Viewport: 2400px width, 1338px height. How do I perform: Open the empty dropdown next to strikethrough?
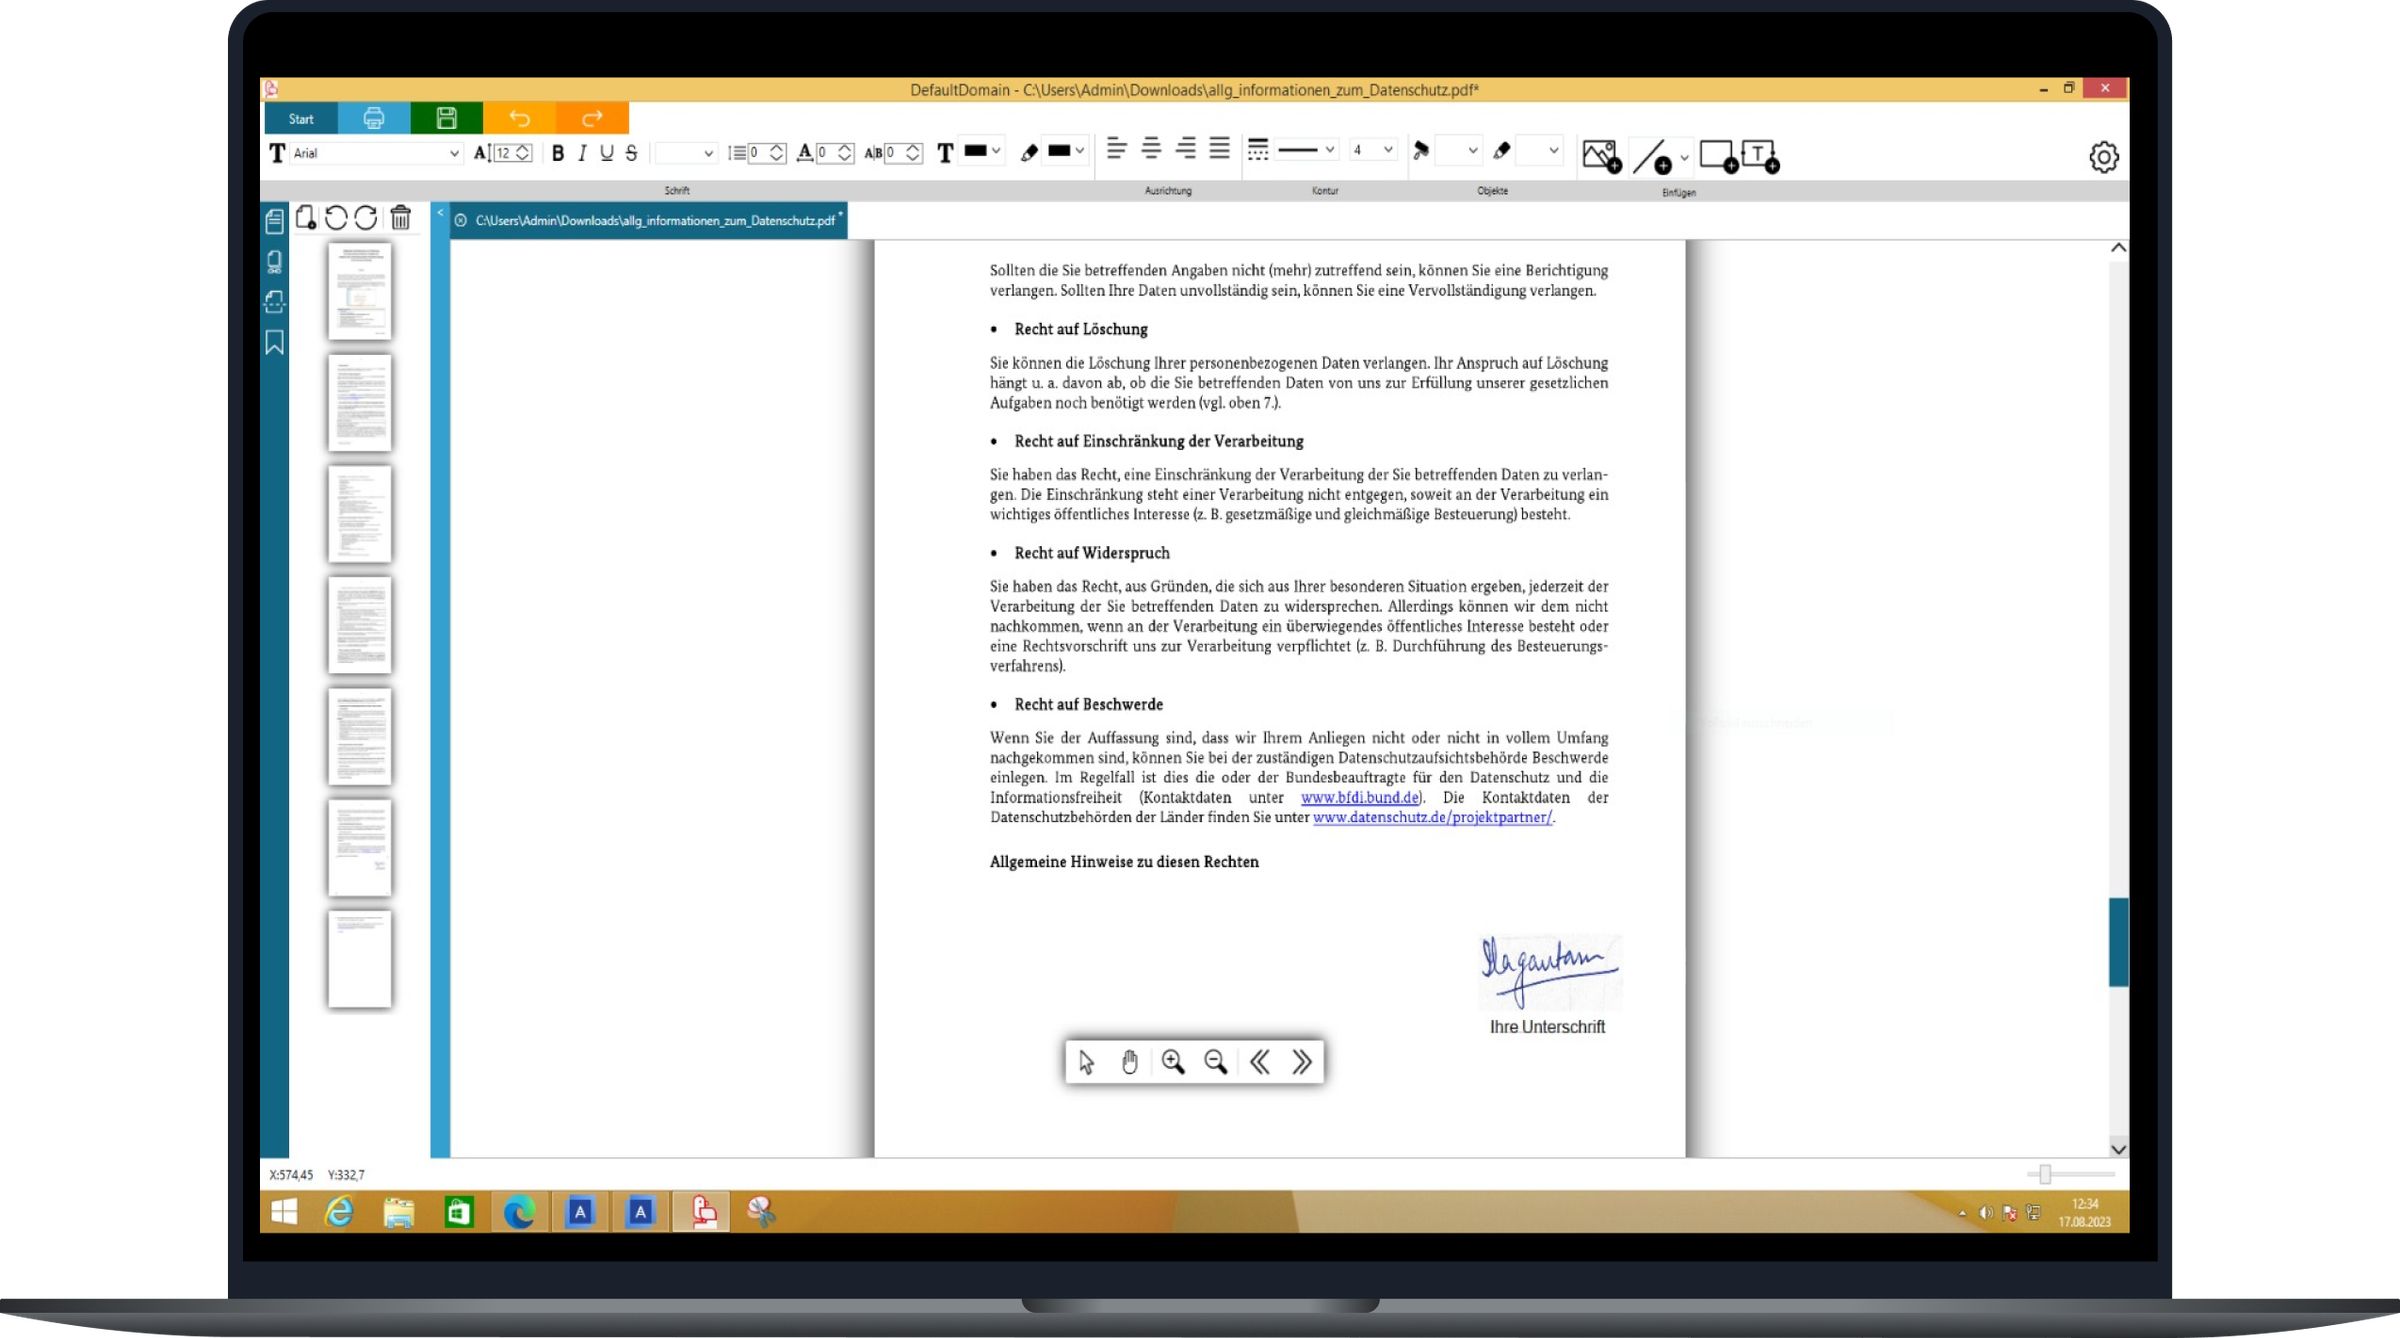pyautogui.click(x=685, y=153)
